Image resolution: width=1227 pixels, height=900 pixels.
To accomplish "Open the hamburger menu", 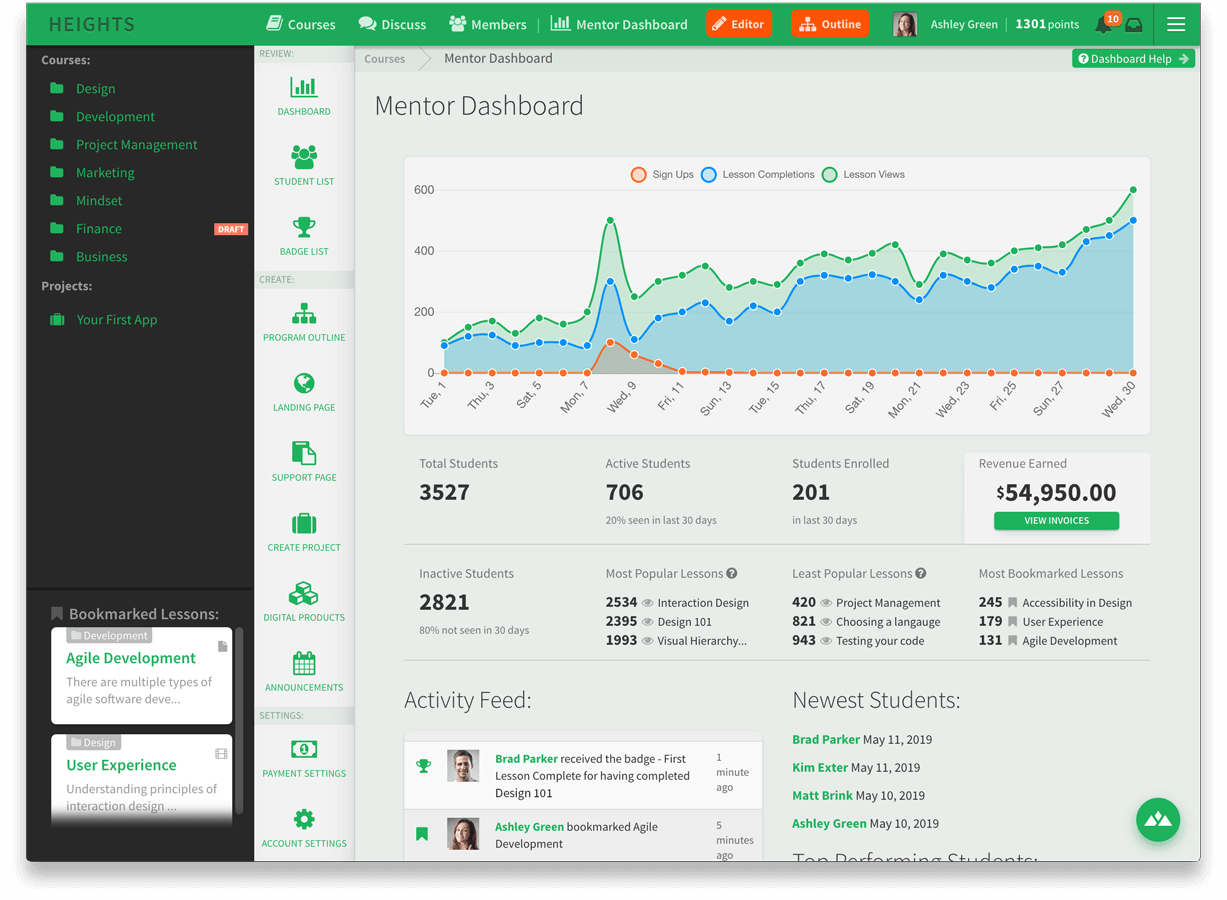I will click(1176, 24).
